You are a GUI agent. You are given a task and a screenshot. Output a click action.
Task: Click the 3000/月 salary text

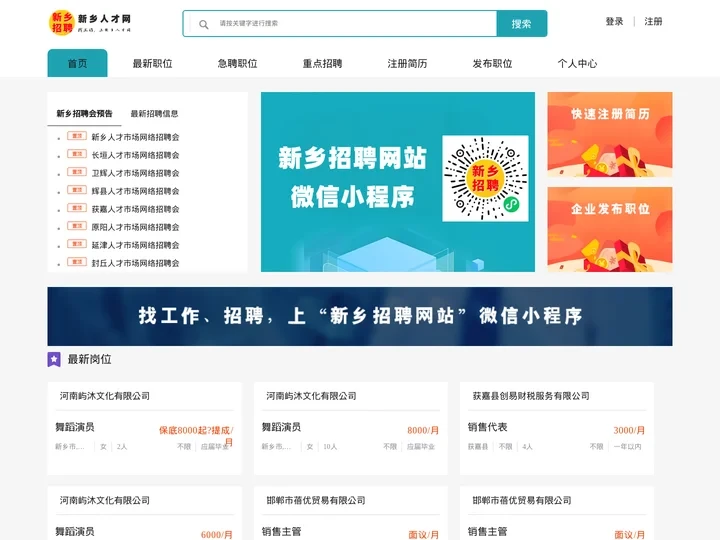tap(629, 430)
